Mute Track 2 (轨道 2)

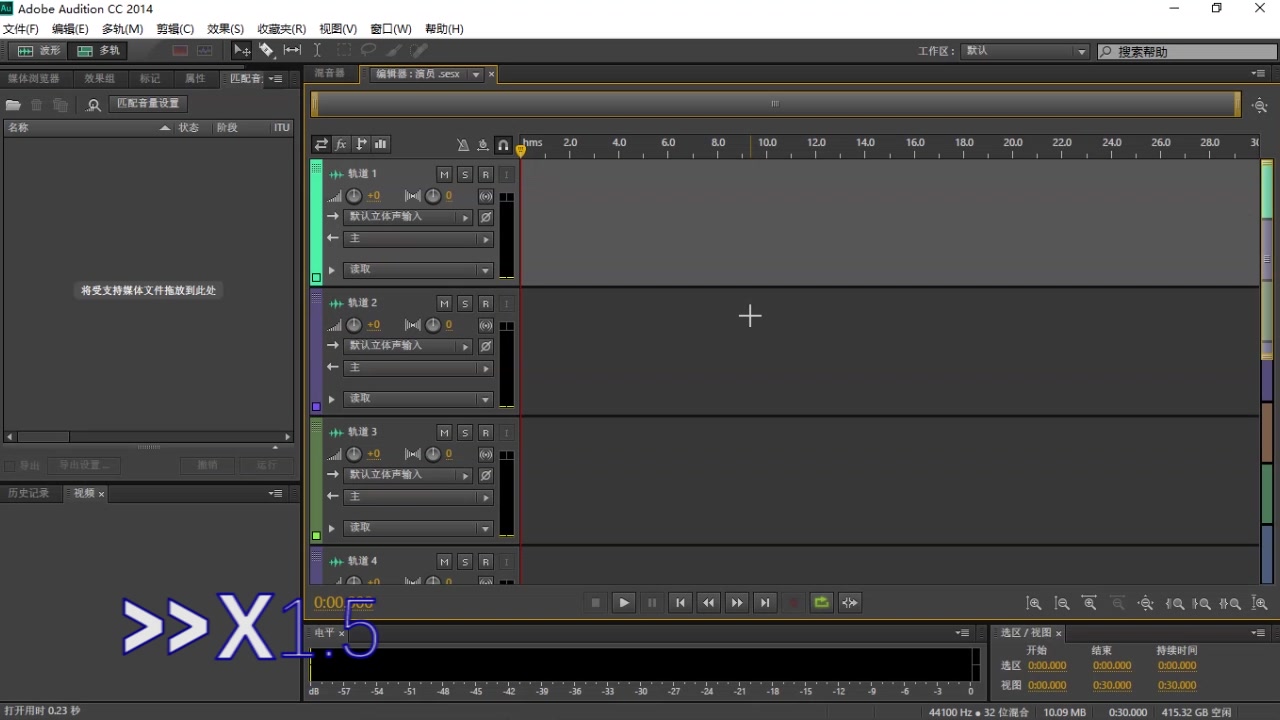click(x=444, y=303)
